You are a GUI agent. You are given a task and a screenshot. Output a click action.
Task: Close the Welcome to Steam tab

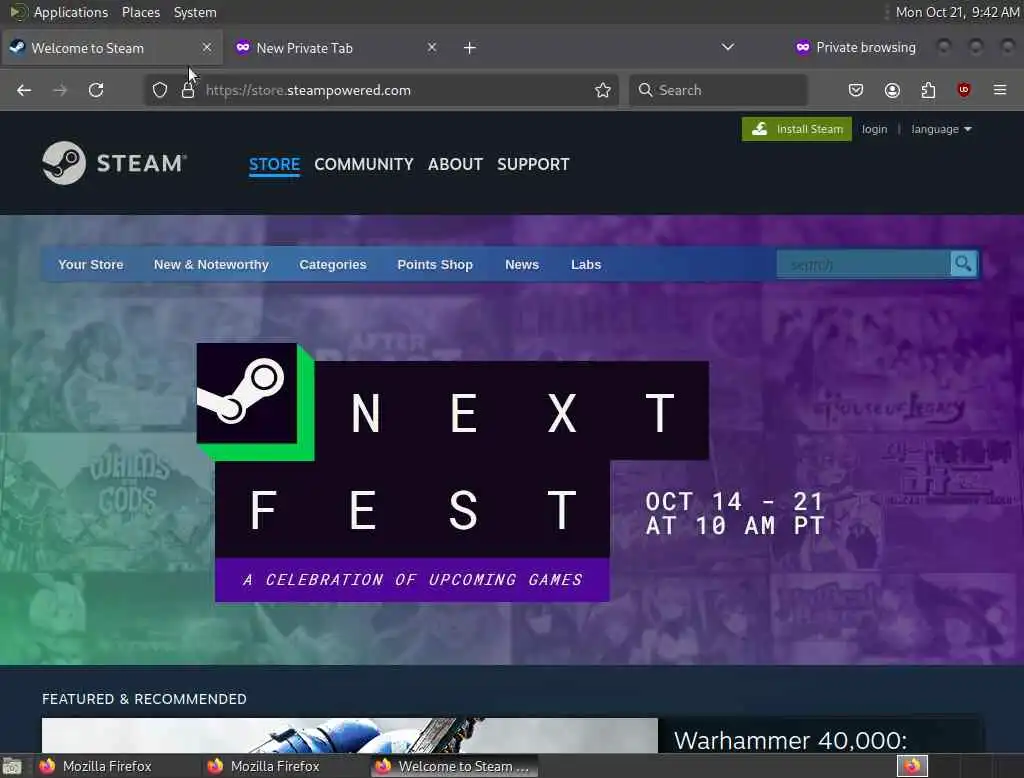(x=206, y=47)
